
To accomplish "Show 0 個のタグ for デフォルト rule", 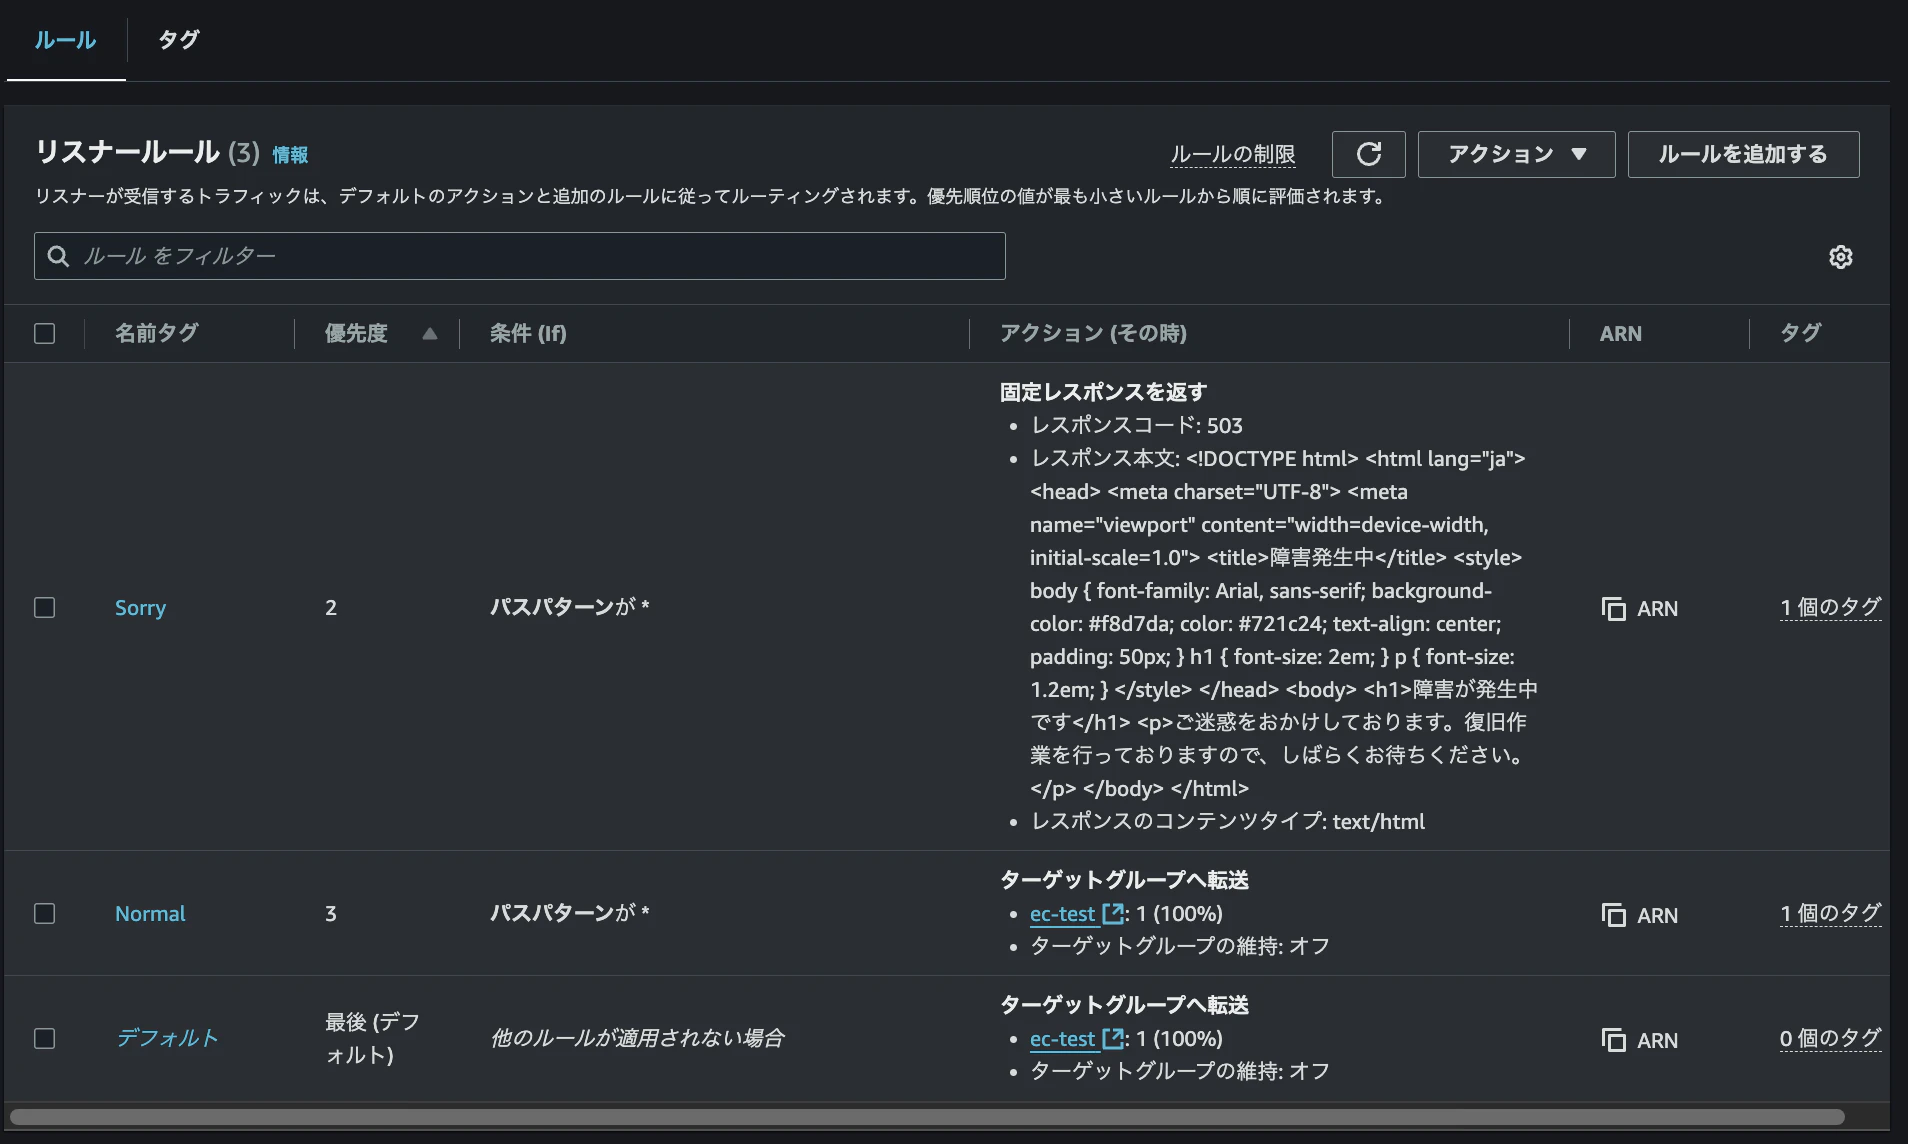I will pyautogui.click(x=1830, y=1038).
